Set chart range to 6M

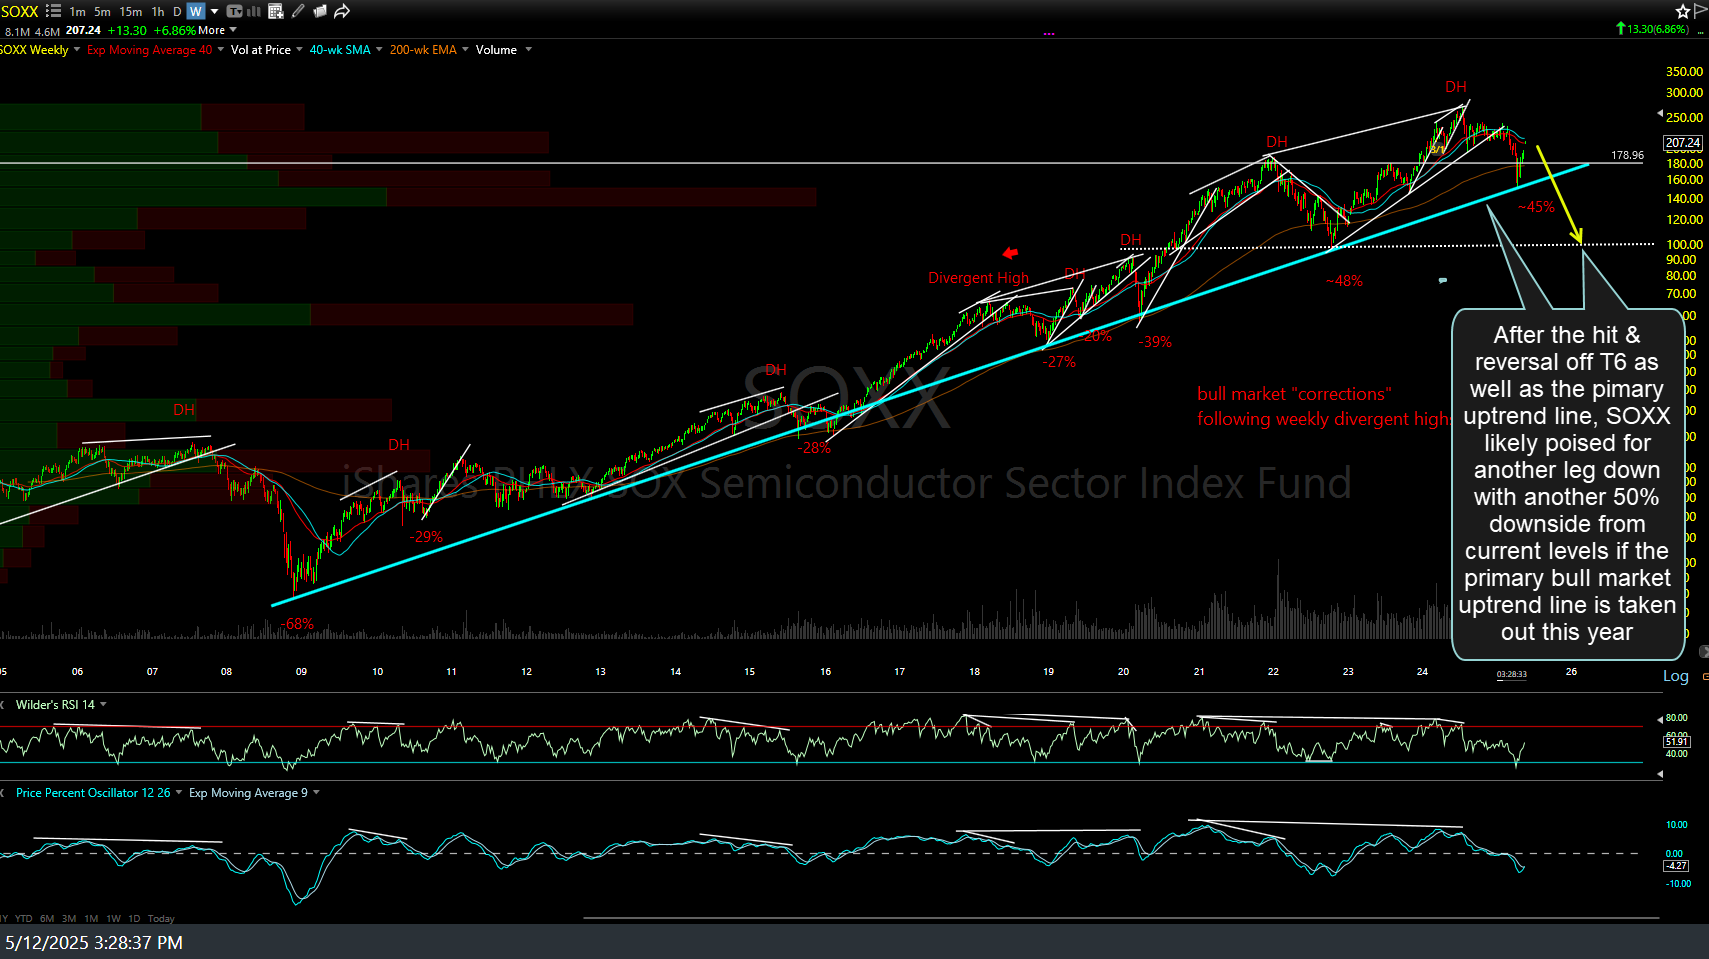coord(47,918)
